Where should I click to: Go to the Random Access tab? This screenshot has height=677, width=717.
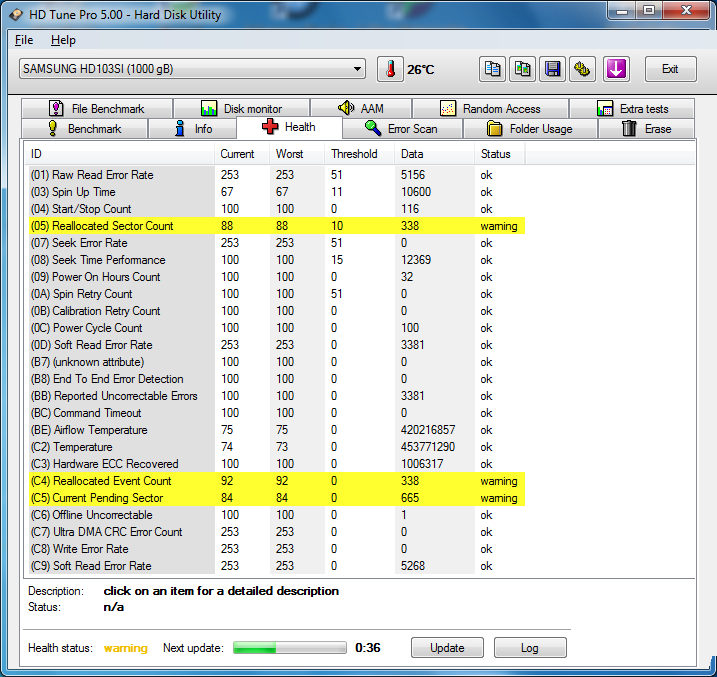pos(490,109)
